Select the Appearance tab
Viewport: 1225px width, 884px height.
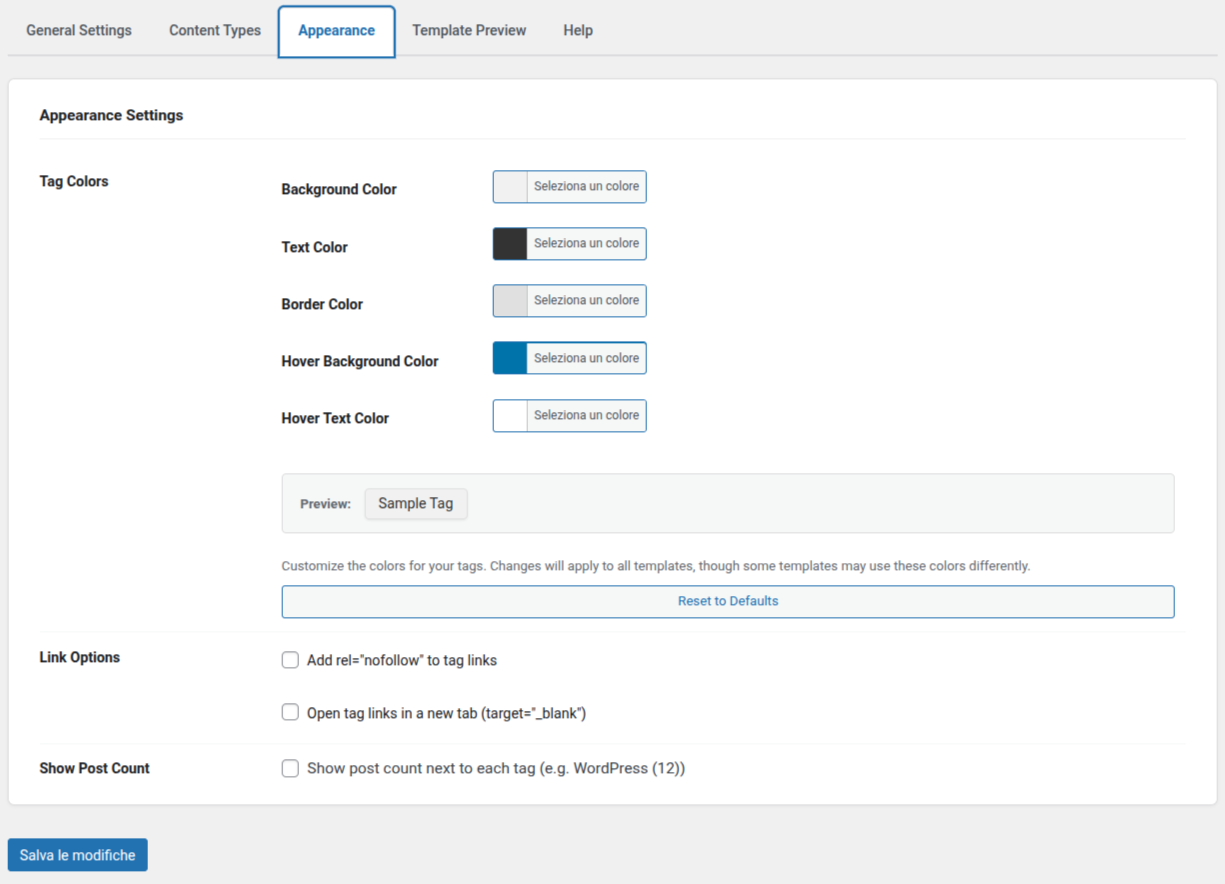[x=336, y=31]
